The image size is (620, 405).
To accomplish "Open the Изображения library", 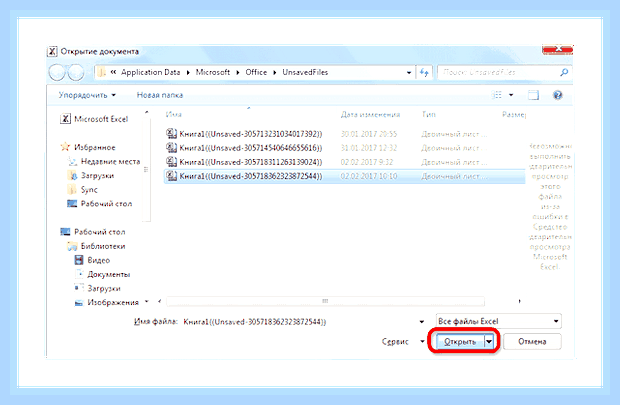I will click(x=107, y=303).
